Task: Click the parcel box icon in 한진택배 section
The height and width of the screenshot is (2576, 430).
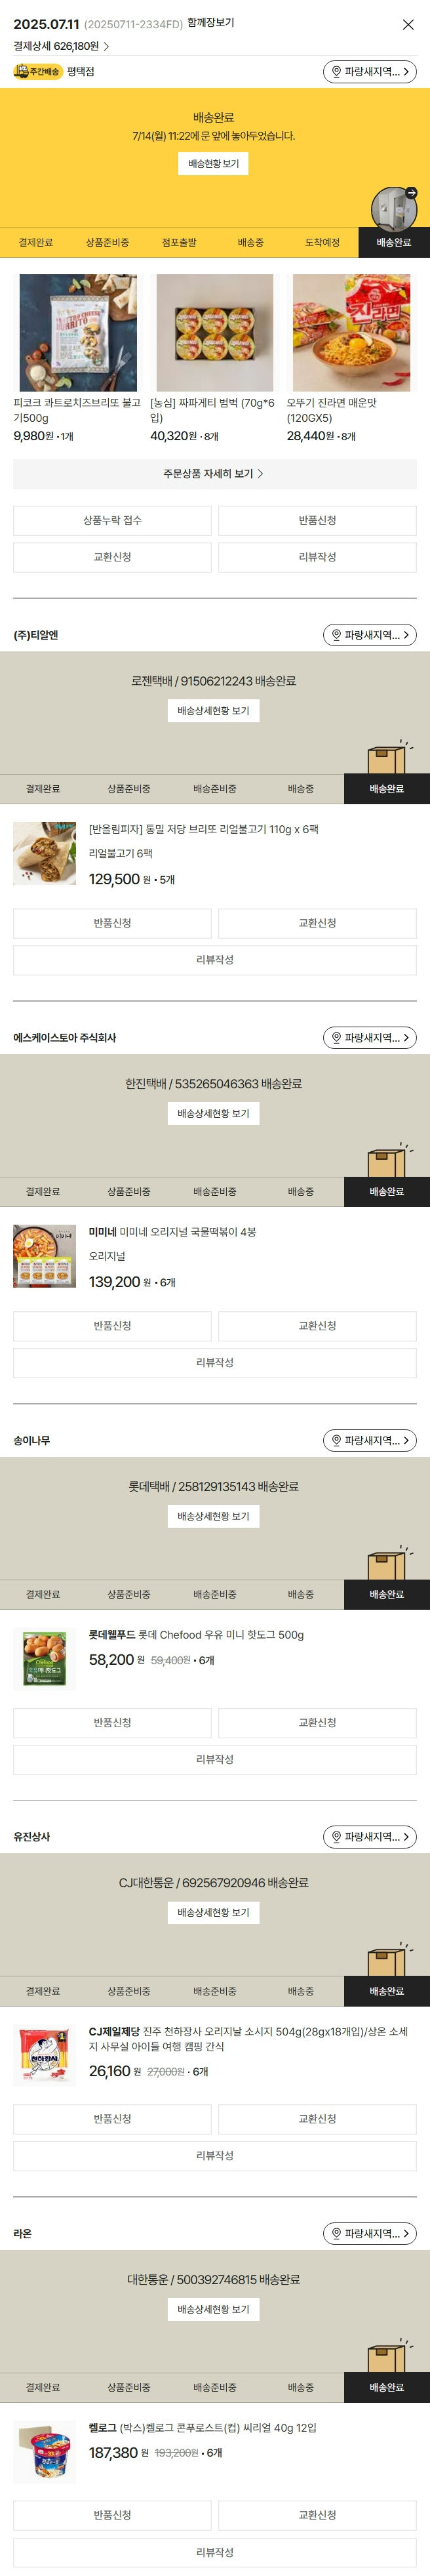Action: [x=387, y=1160]
